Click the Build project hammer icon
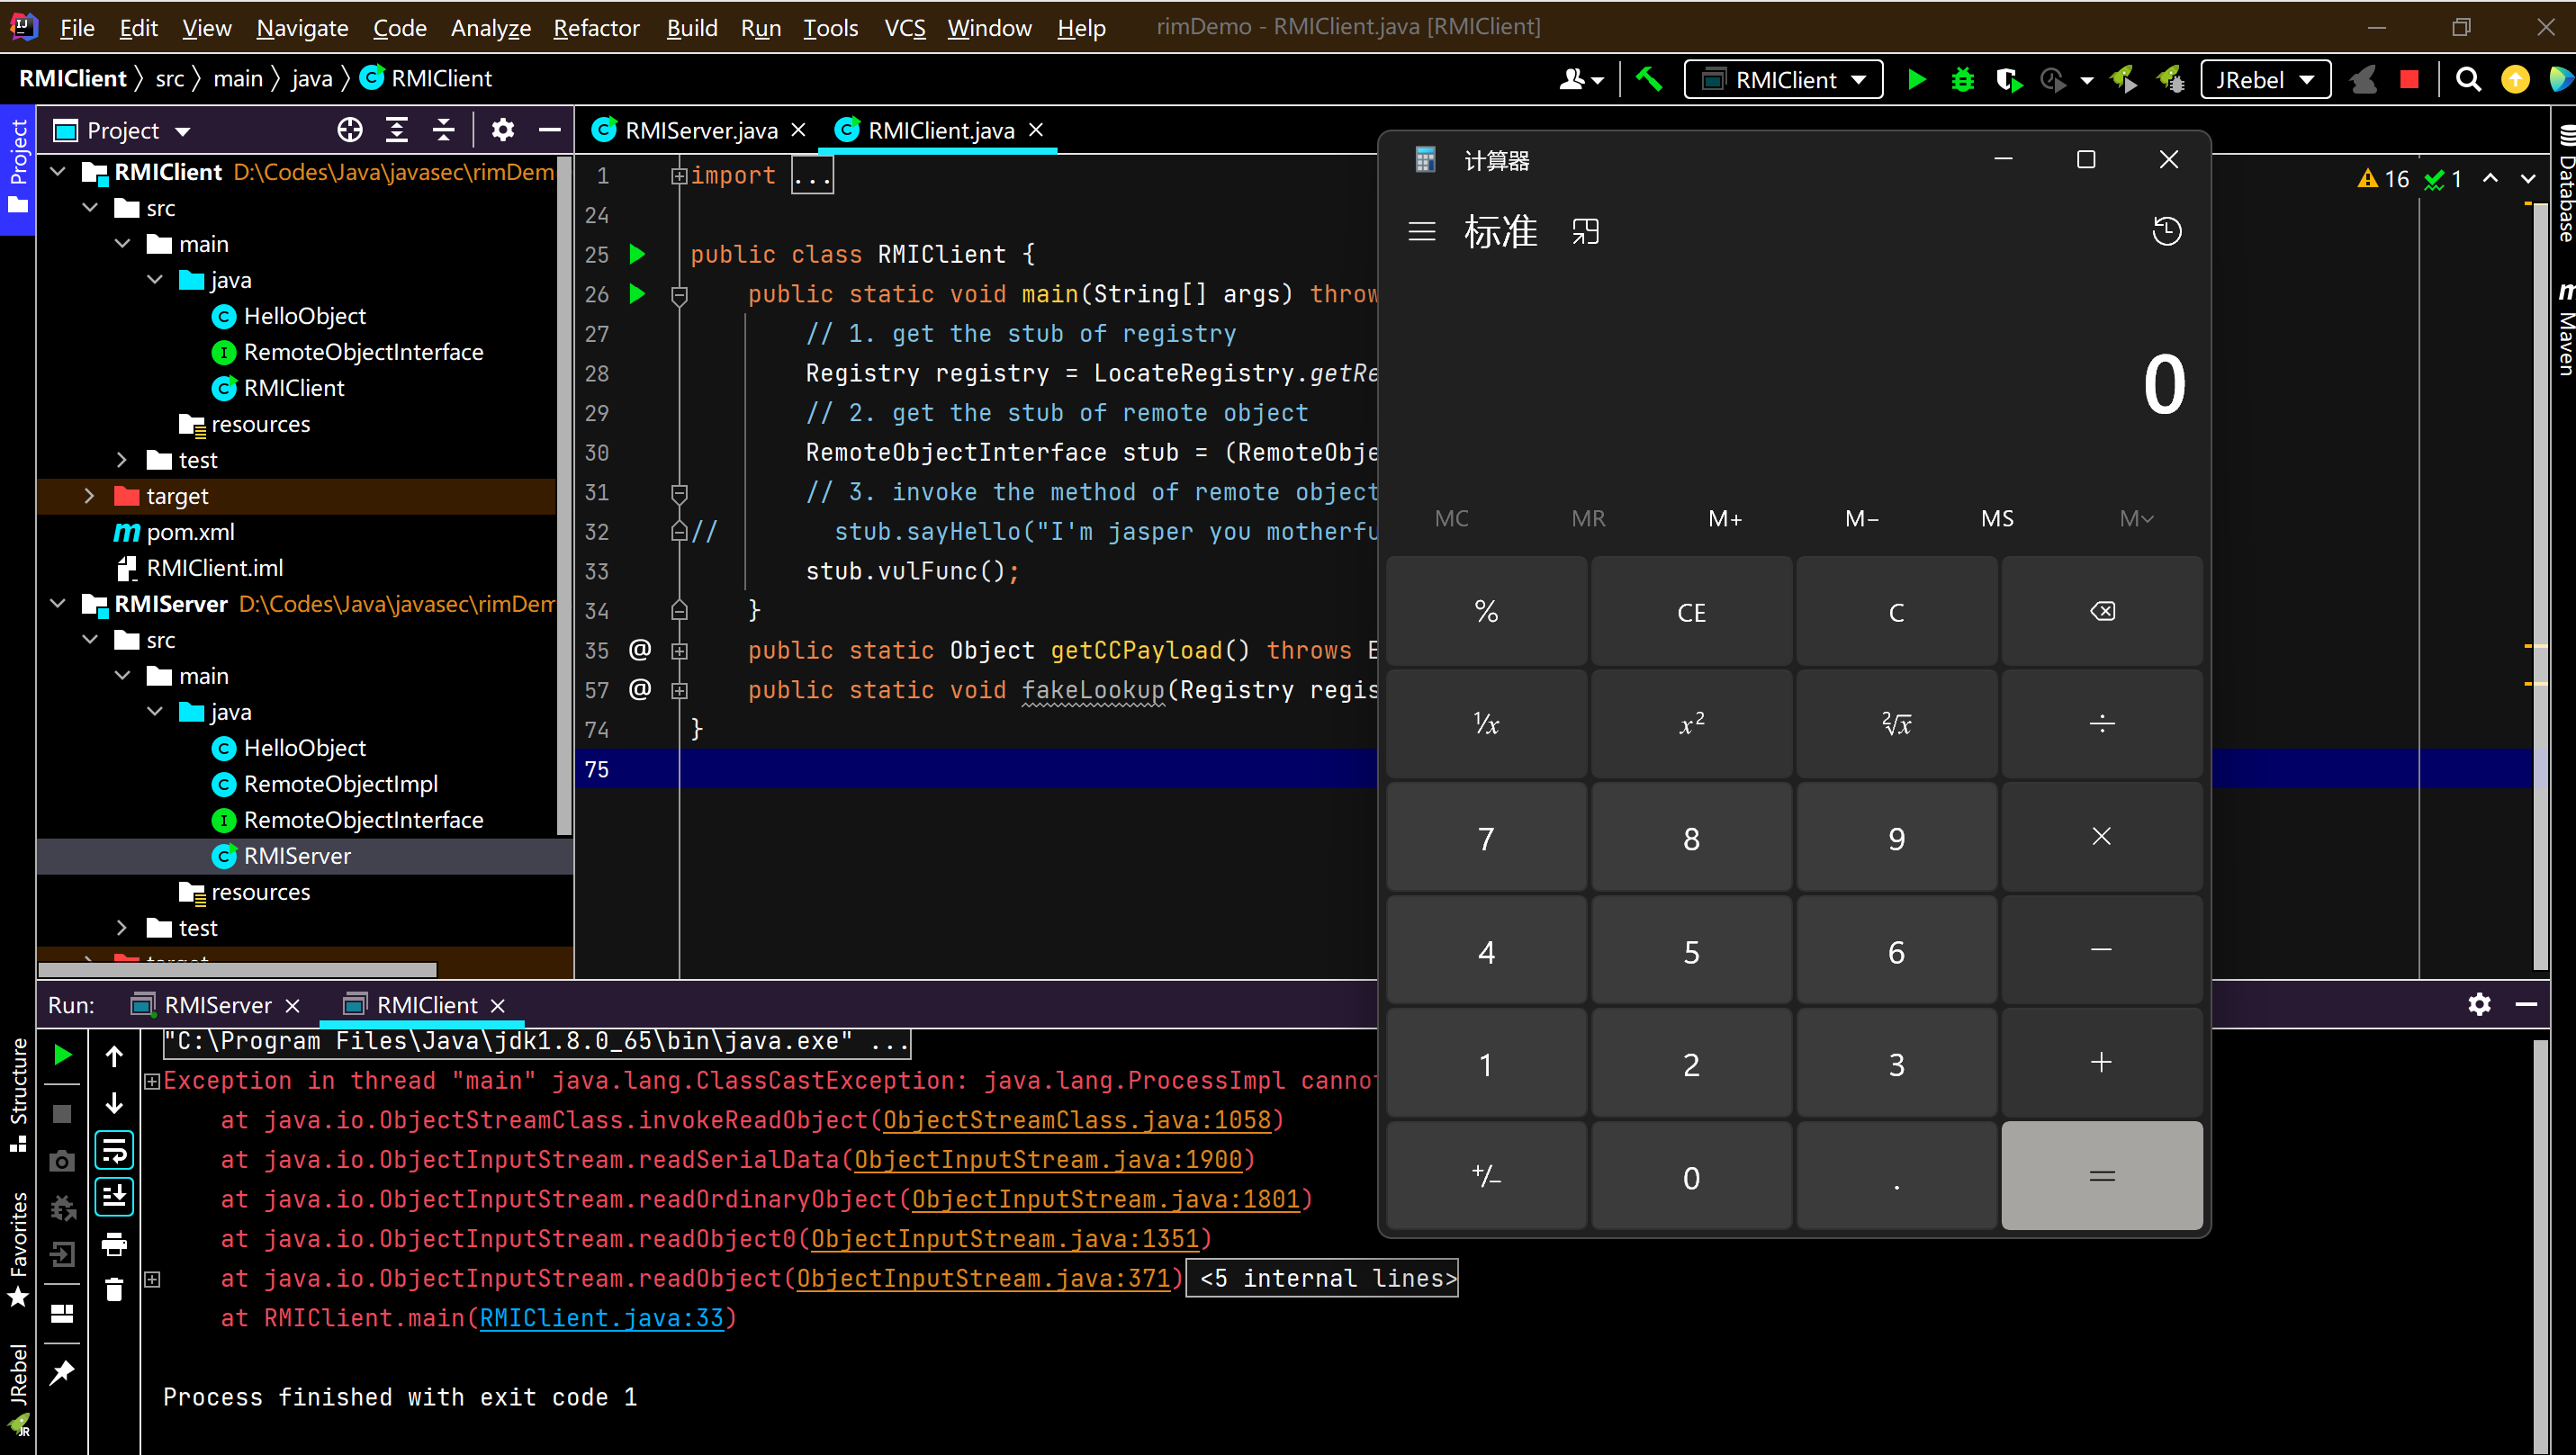The height and width of the screenshot is (1455, 2576). click(x=1648, y=79)
